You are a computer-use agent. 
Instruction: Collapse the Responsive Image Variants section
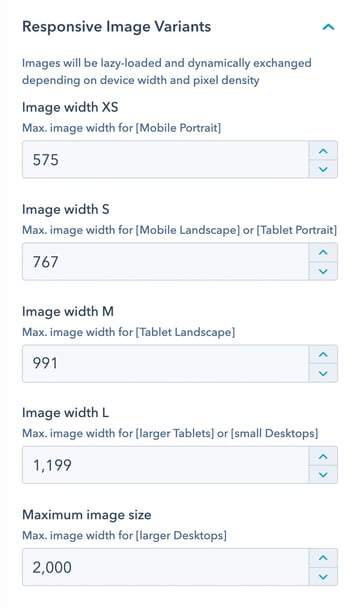pyautogui.click(x=328, y=27)
